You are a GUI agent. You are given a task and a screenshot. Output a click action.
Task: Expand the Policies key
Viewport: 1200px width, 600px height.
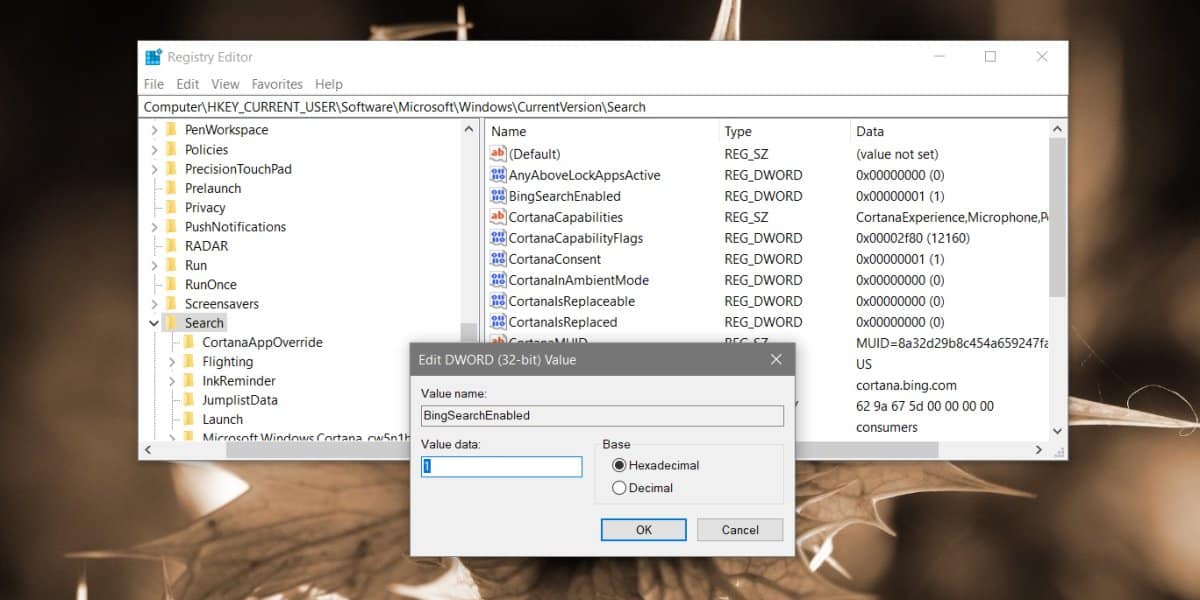(154, 149)
